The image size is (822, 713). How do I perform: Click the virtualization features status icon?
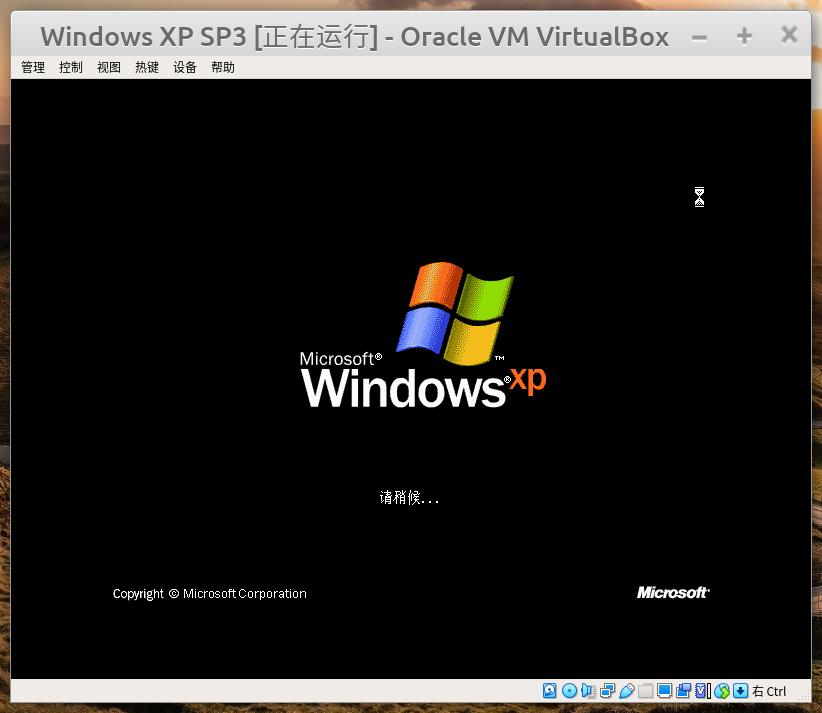coord(702,690)
